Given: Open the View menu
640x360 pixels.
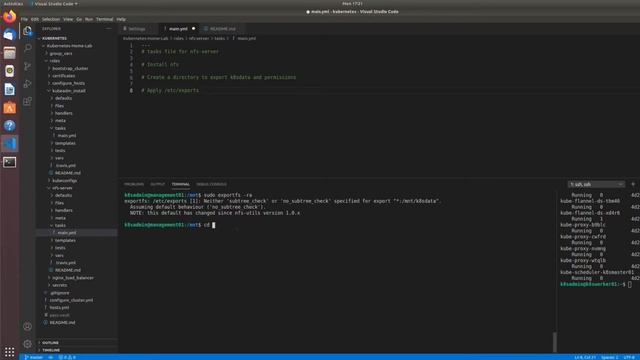Looking at the screenshot, I should point(68,19).
